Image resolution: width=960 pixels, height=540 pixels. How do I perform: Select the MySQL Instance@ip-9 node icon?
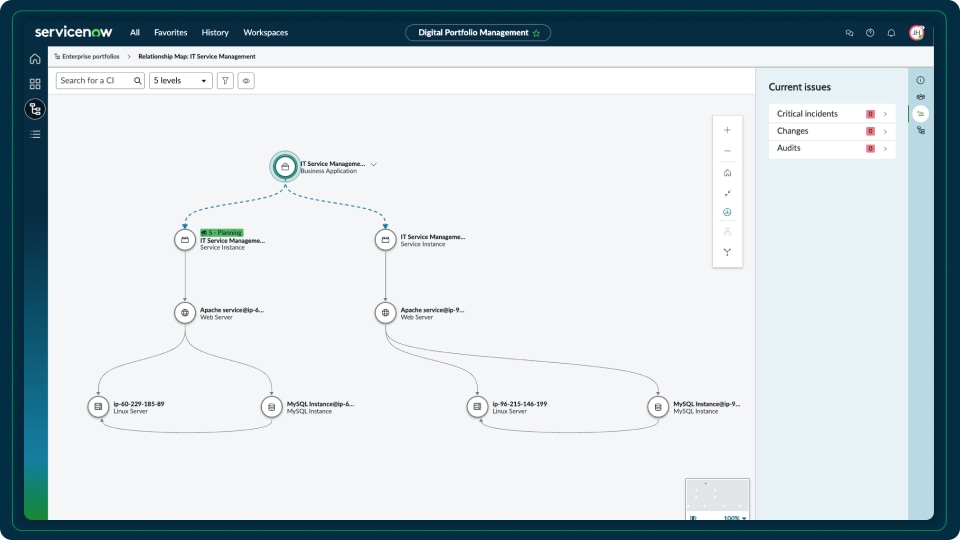click(x=658, y=407)
